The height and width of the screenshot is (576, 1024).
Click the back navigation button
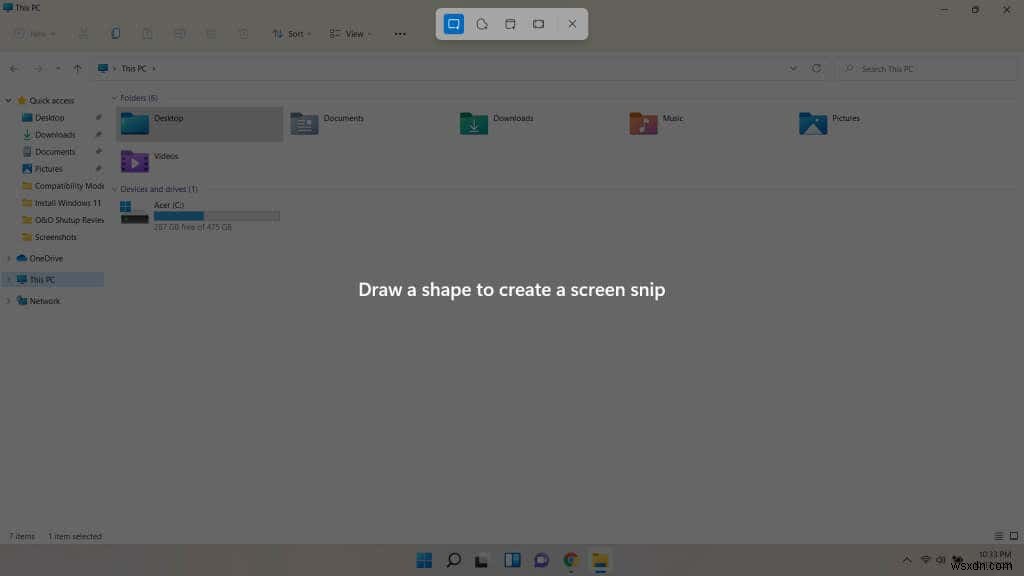[14, 68]
